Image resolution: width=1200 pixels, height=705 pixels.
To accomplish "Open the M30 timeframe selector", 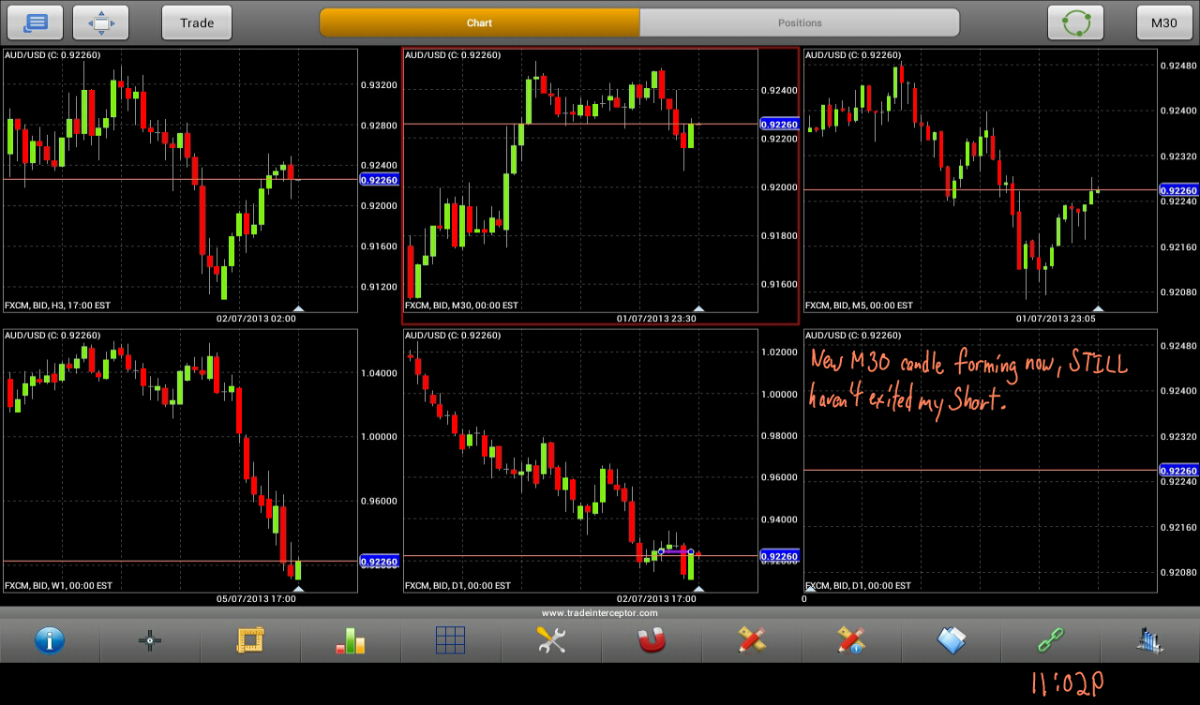I will (x=1164, y=22).
